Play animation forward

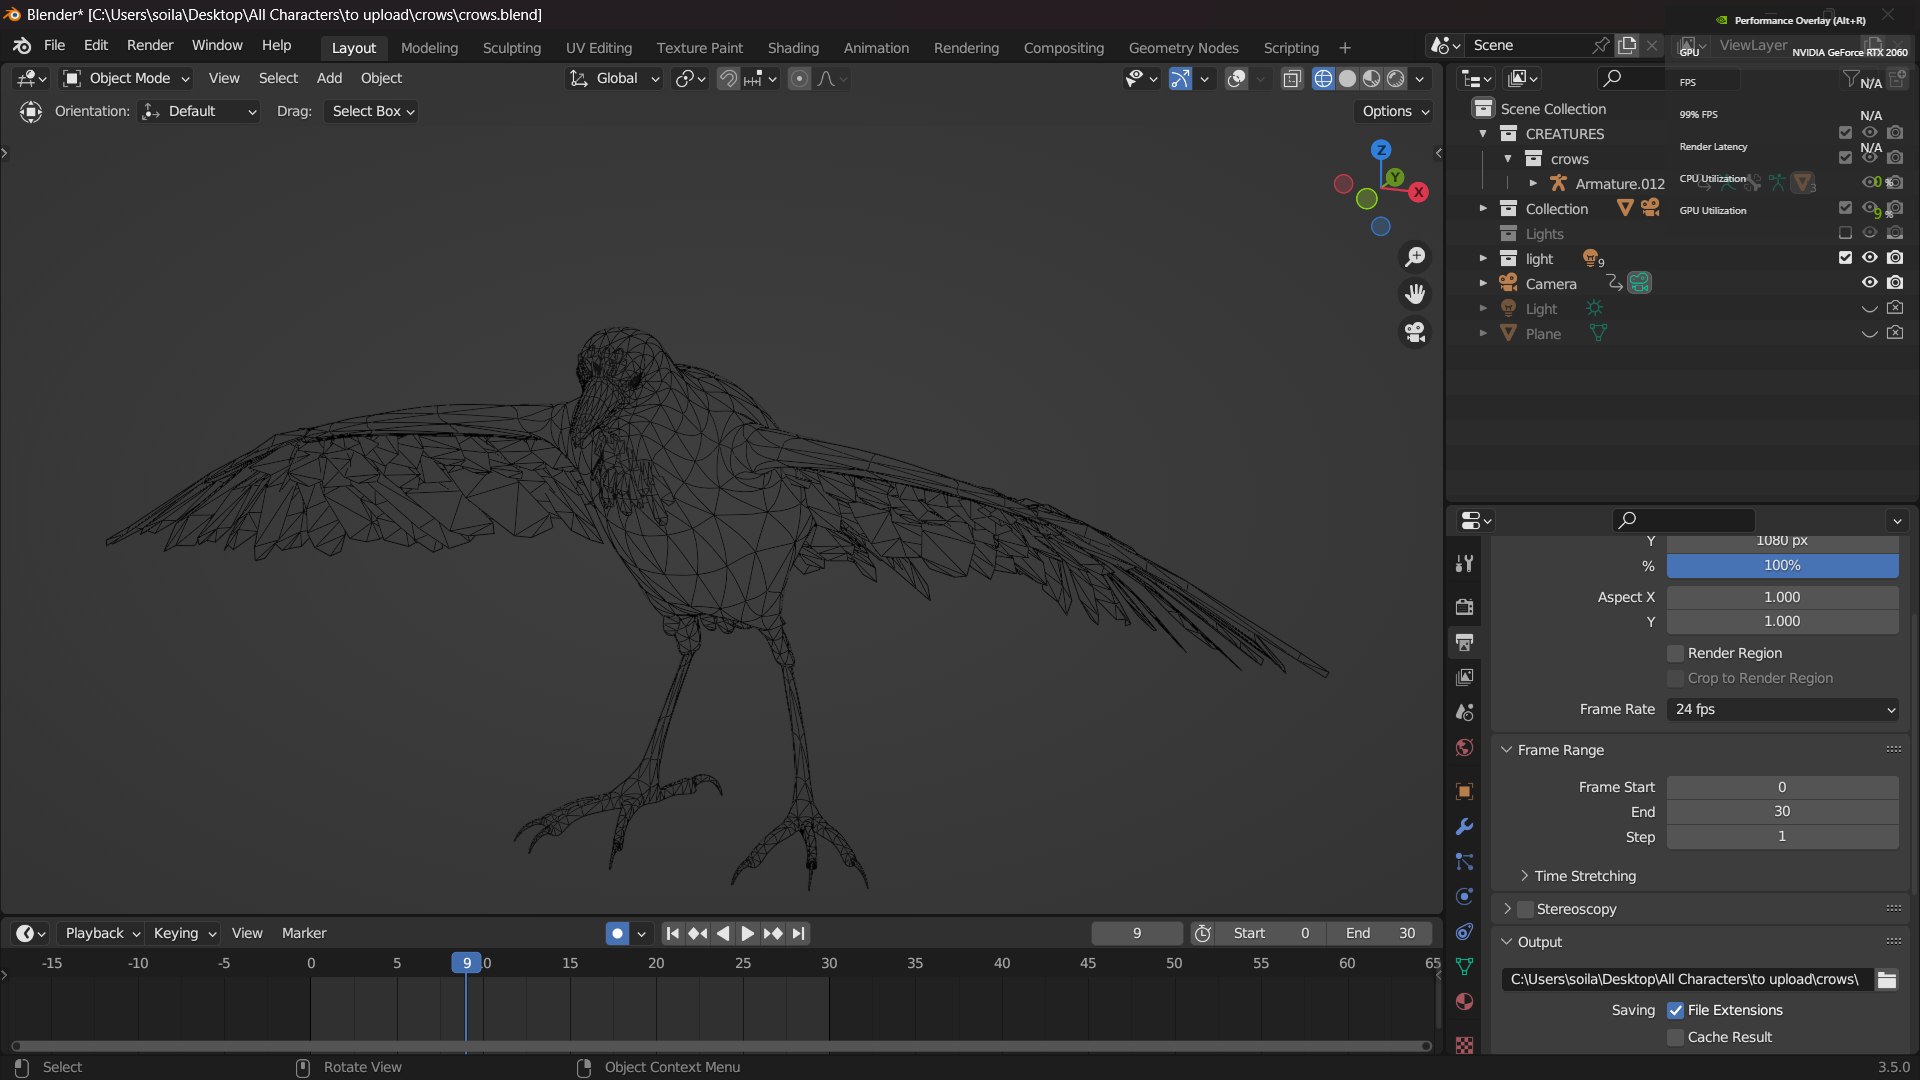coord(748,933)
